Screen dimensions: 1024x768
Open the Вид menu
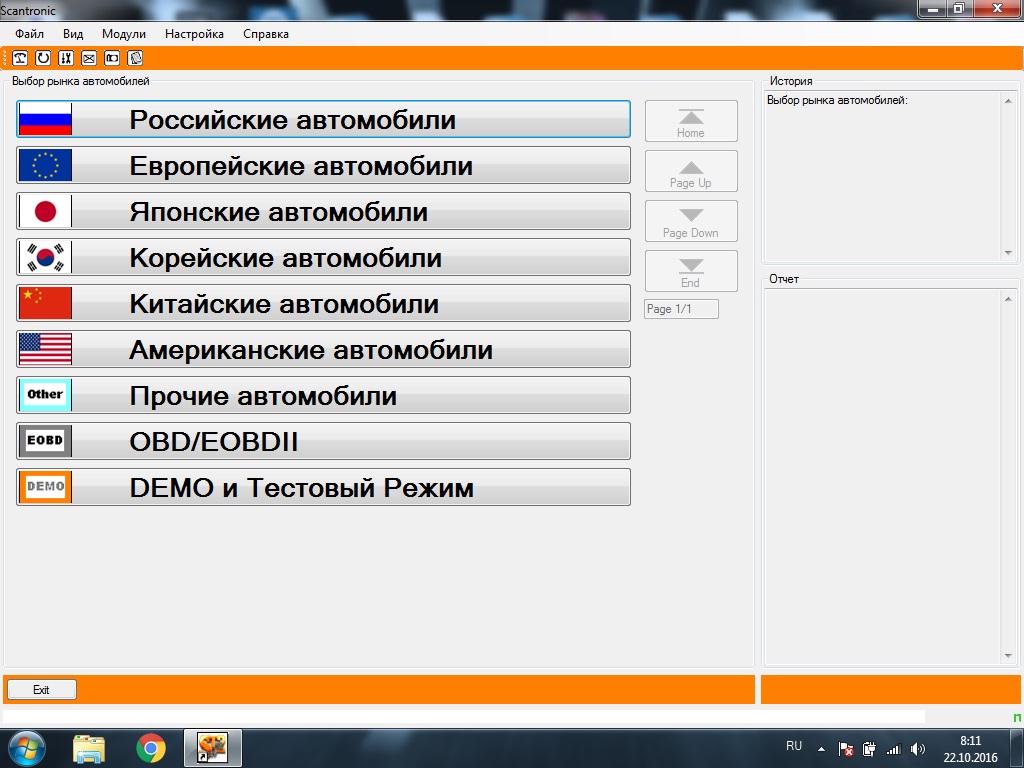click(72, 34)
